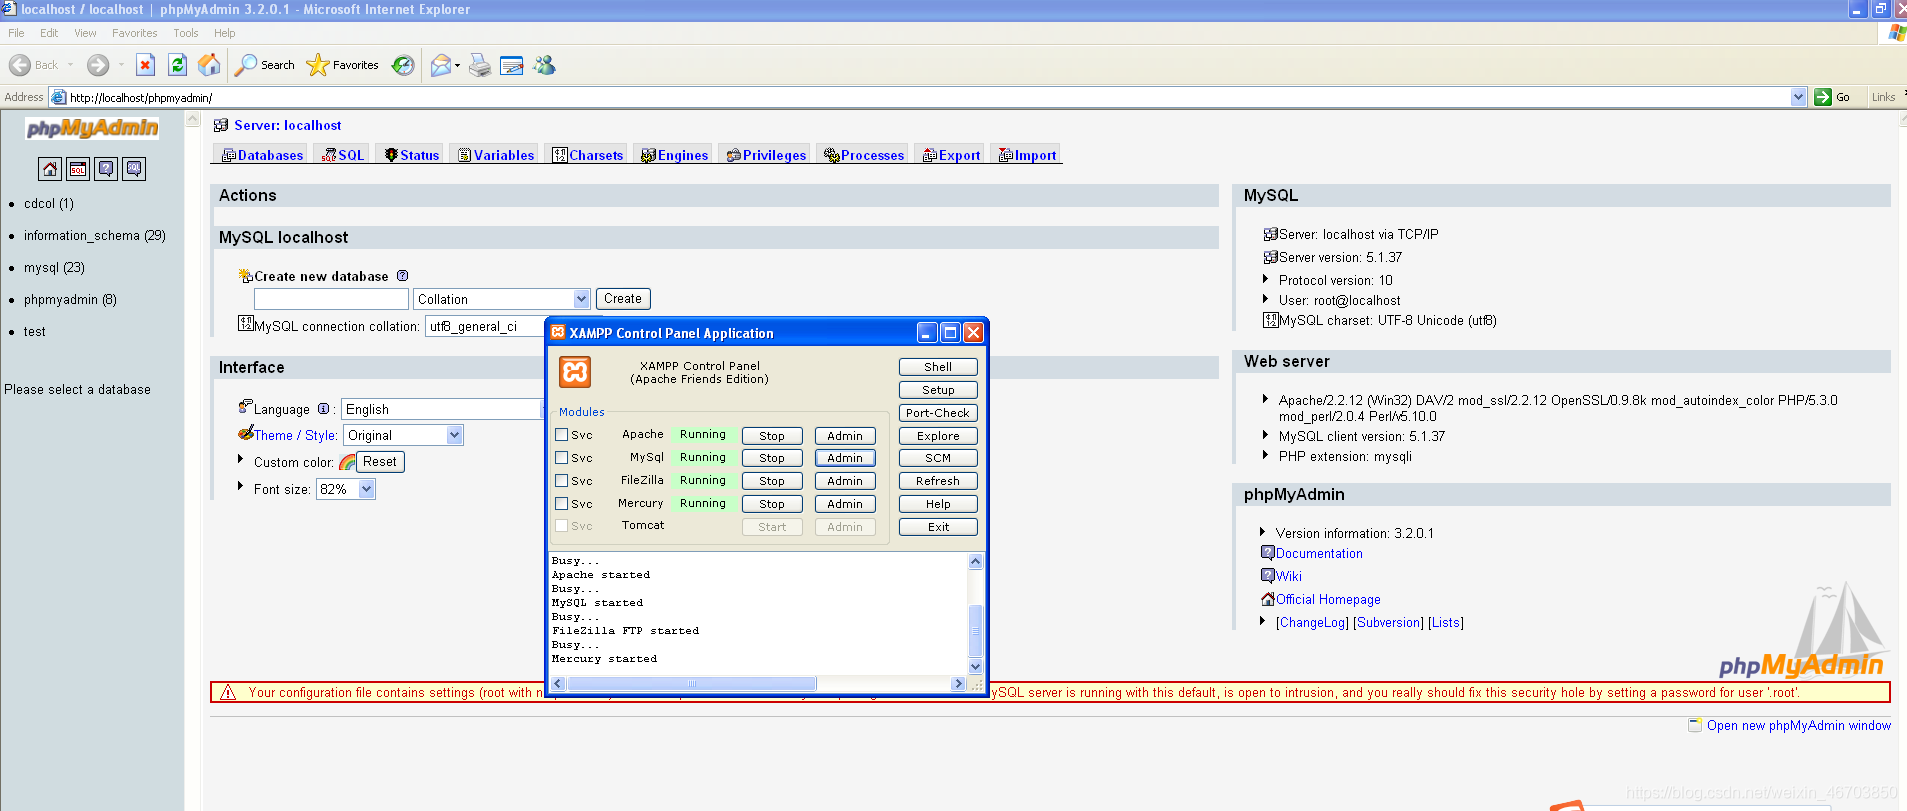This screenshot has width=1907, height=811.
Task: Click the Reset button for Custom color
Action: pyautogui.click(x=380, y=462)
